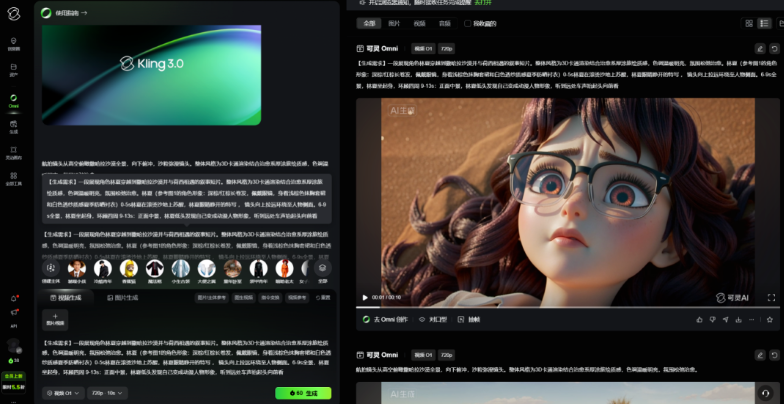Open the megaphone announcements icon
The width and height of the screenshot is (784, 404).
coord(14,312)
